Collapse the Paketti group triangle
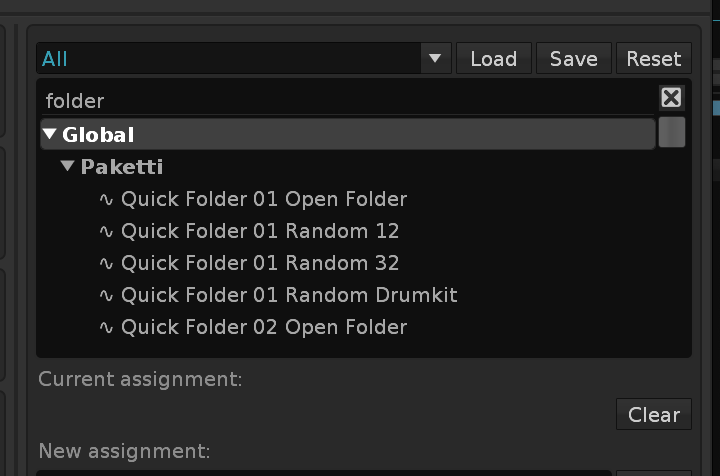720x476 pixels. click(68, 166)
